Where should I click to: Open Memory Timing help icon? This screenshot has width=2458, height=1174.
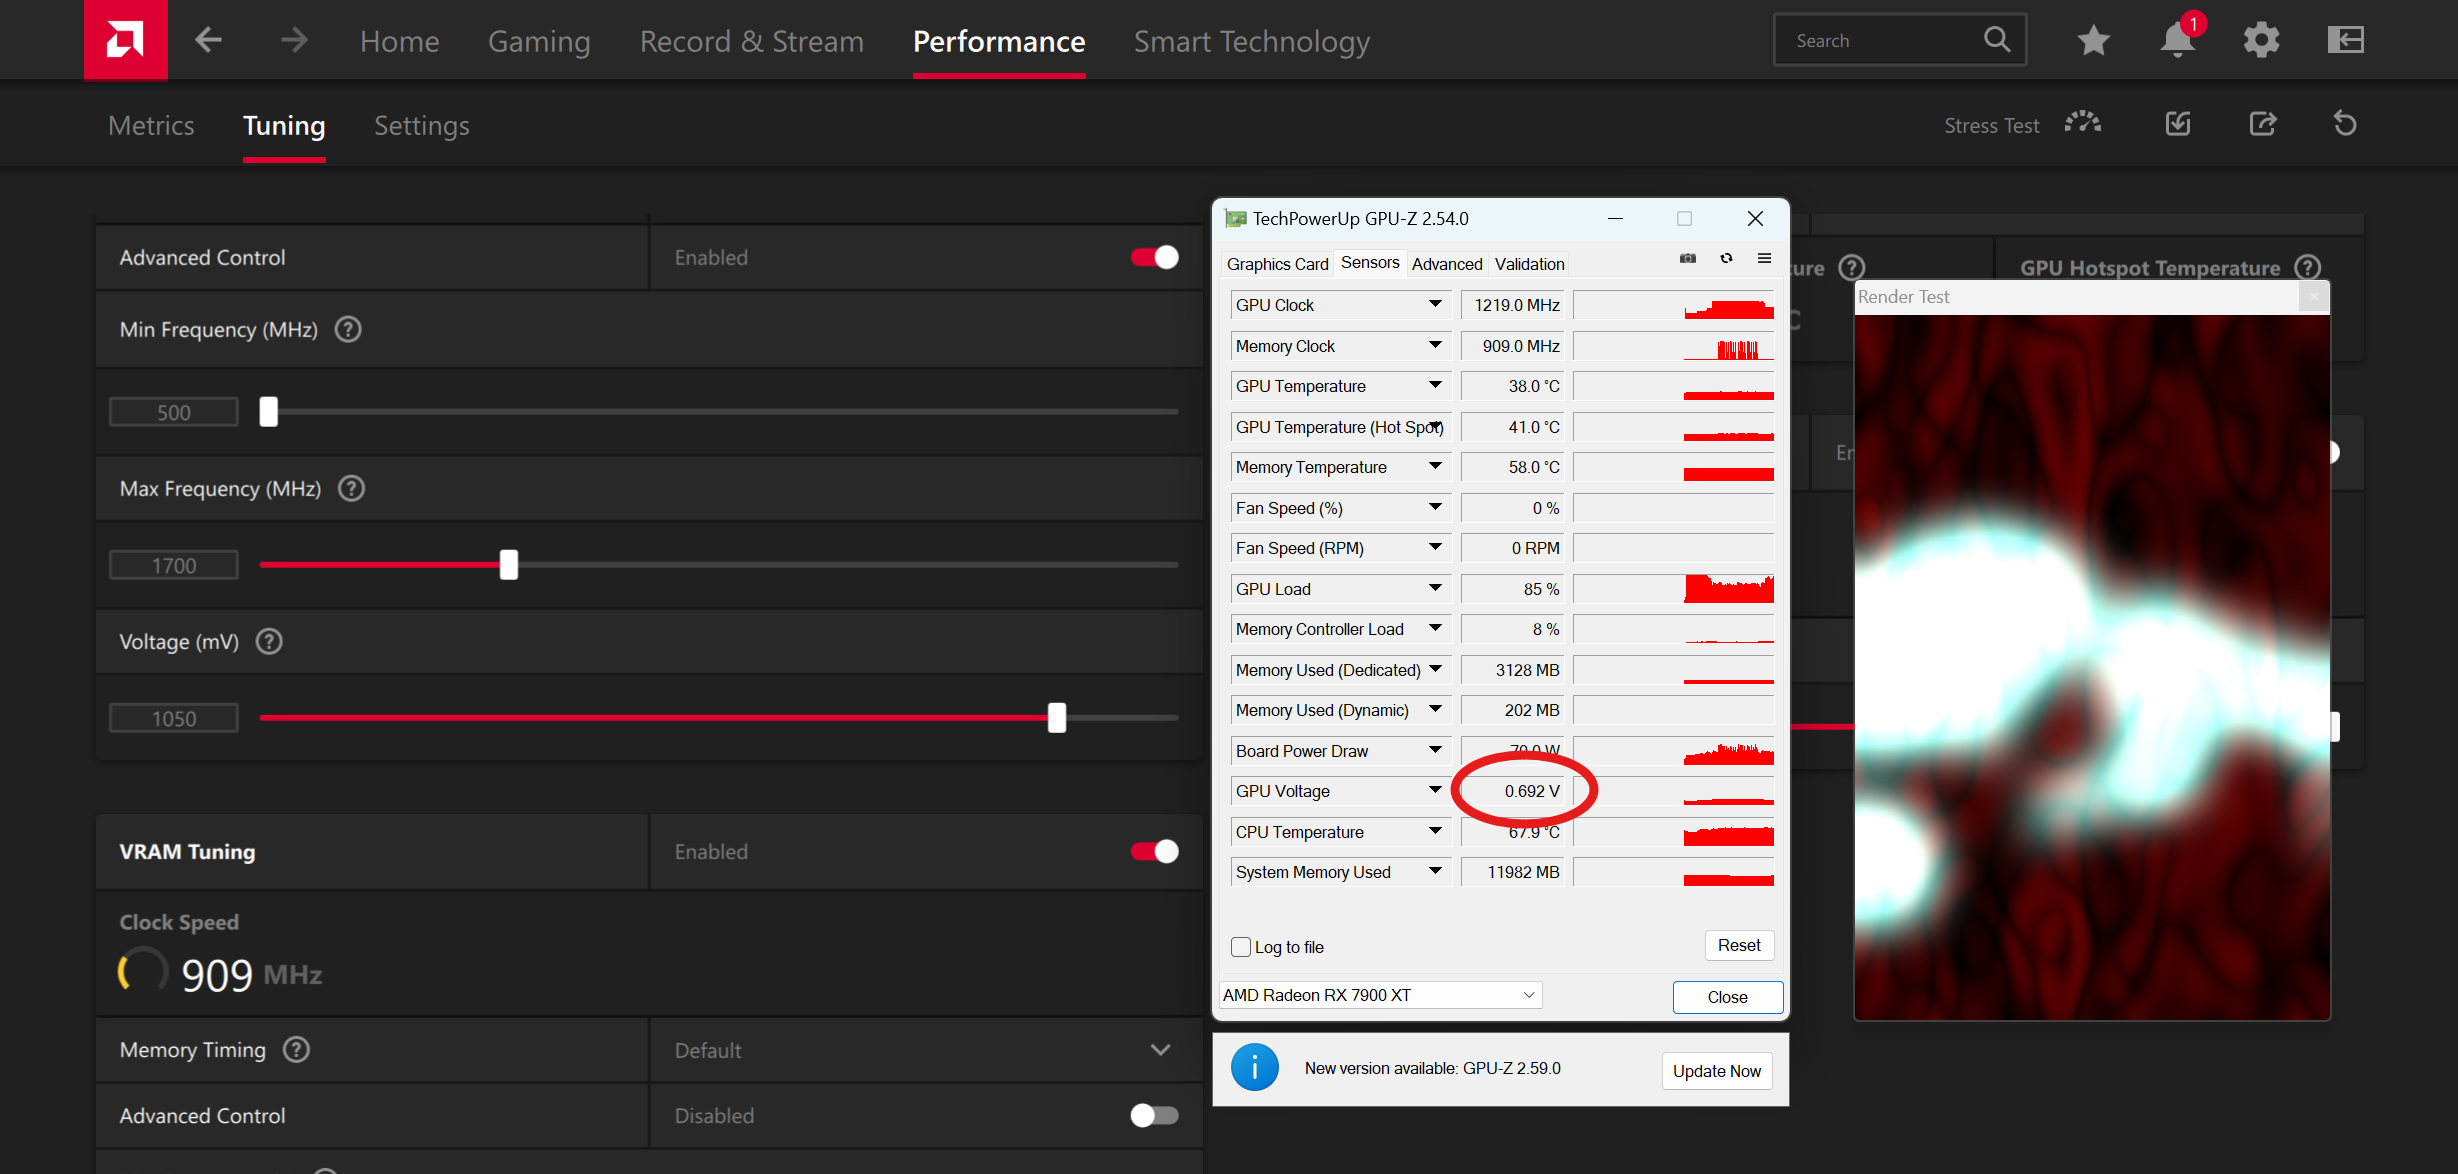pyautogui.click(x=296, y=1049)
